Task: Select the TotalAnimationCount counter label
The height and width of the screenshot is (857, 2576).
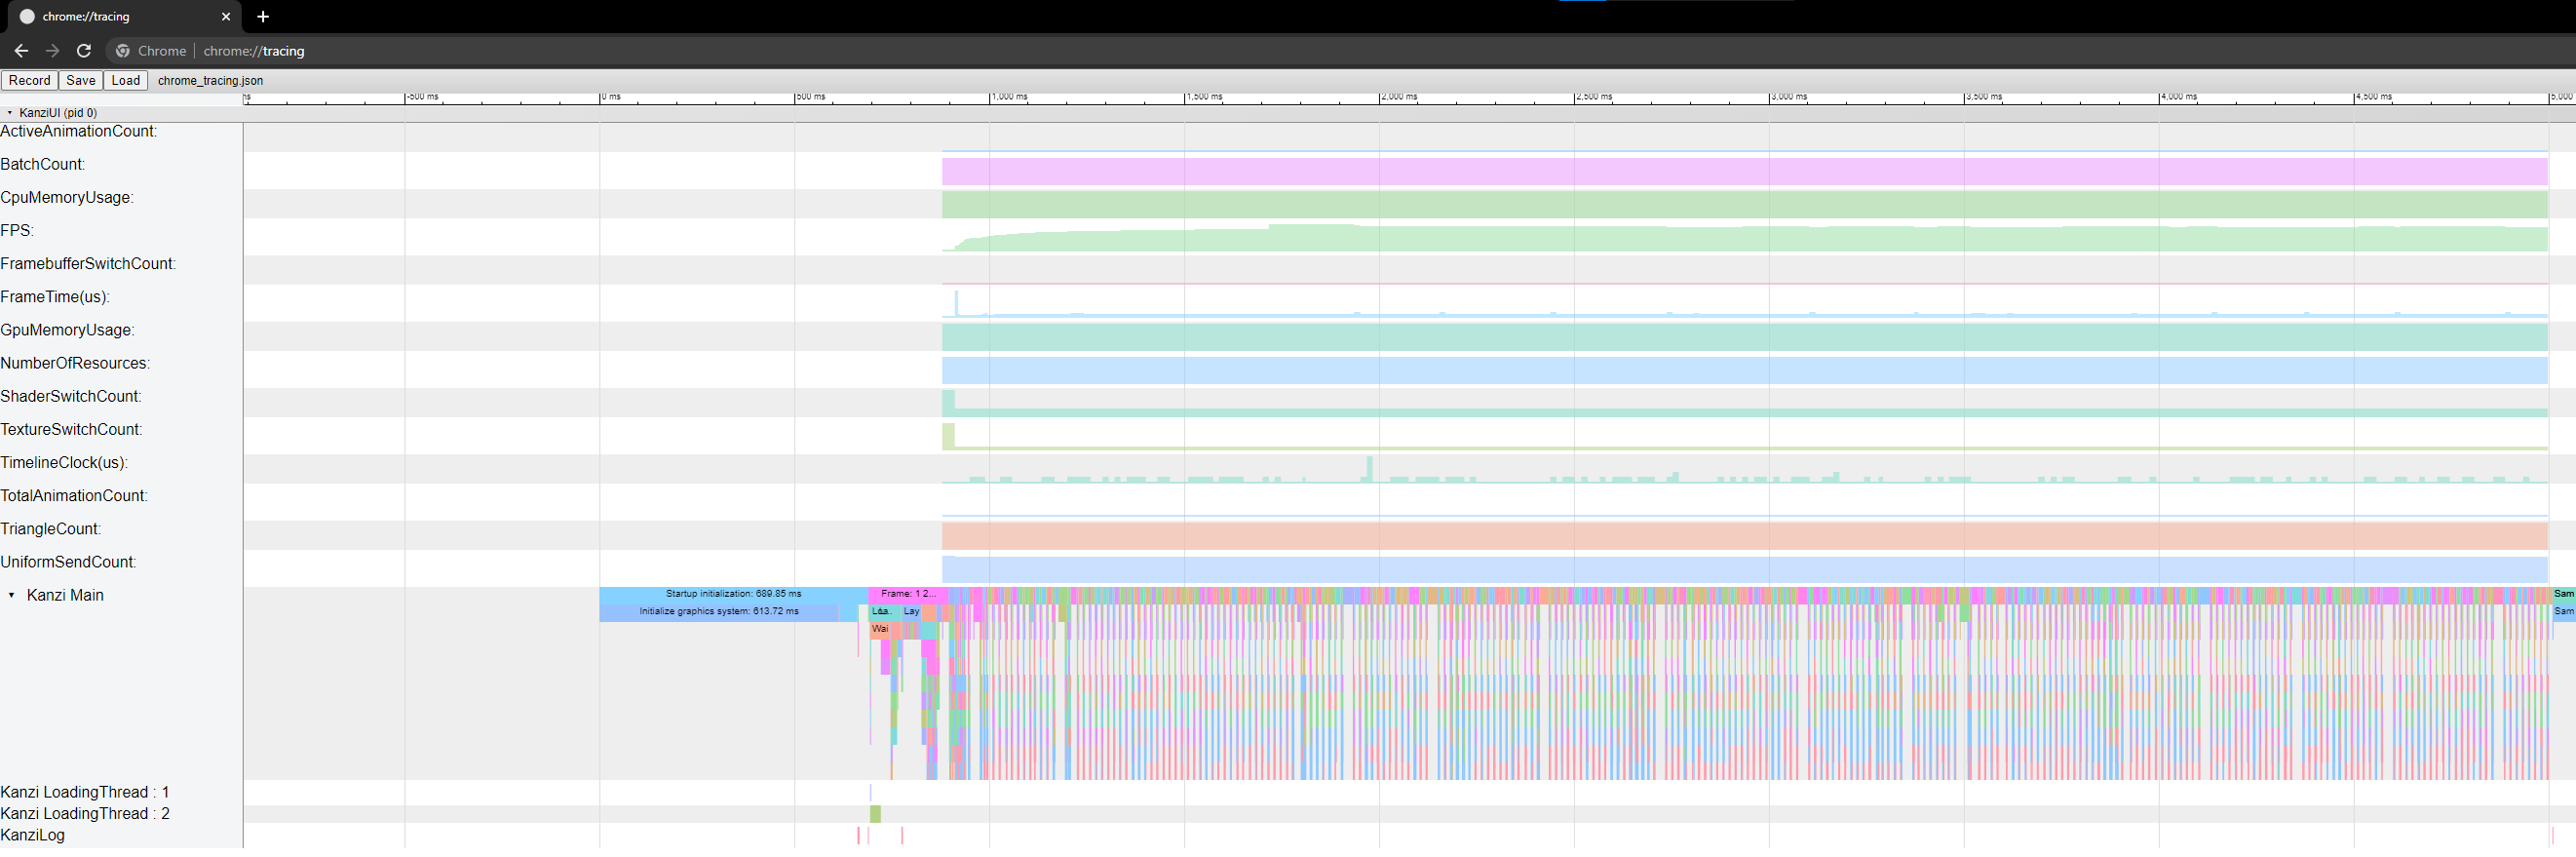Action: click(74, 496)
